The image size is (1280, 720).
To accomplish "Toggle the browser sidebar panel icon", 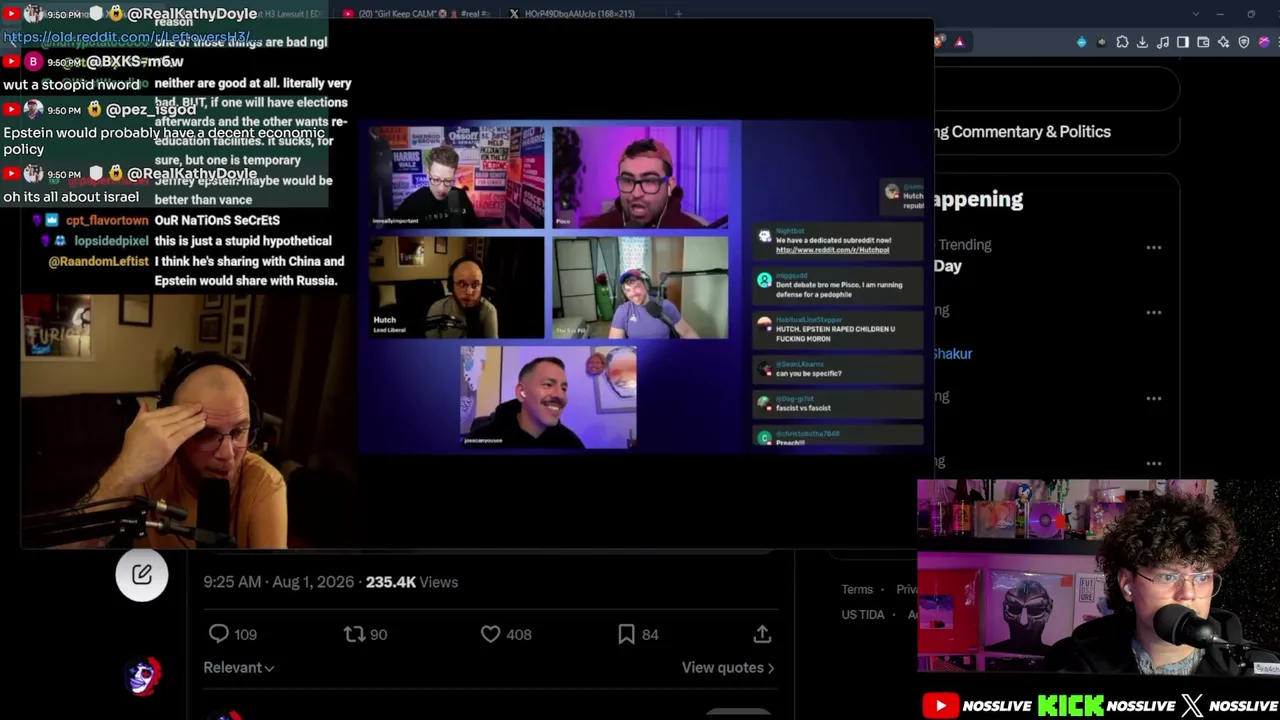I will [1183, 42].
